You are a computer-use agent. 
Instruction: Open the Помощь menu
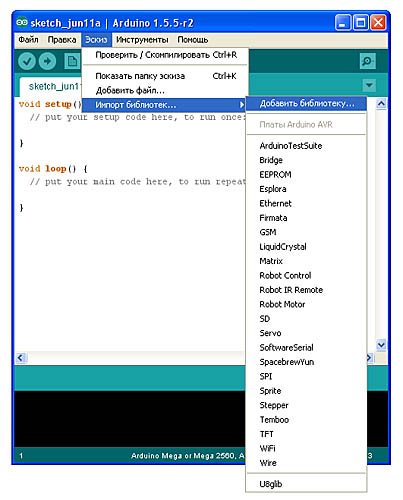(x=193, y=40)
